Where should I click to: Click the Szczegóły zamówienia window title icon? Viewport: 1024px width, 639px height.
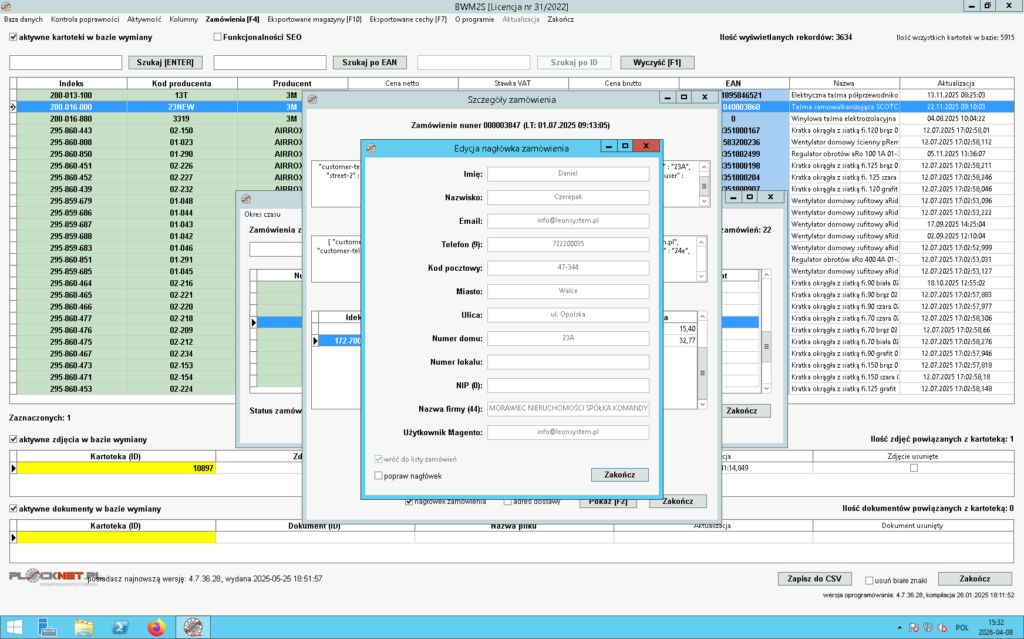pyautogui.click(x=313, y=99)
